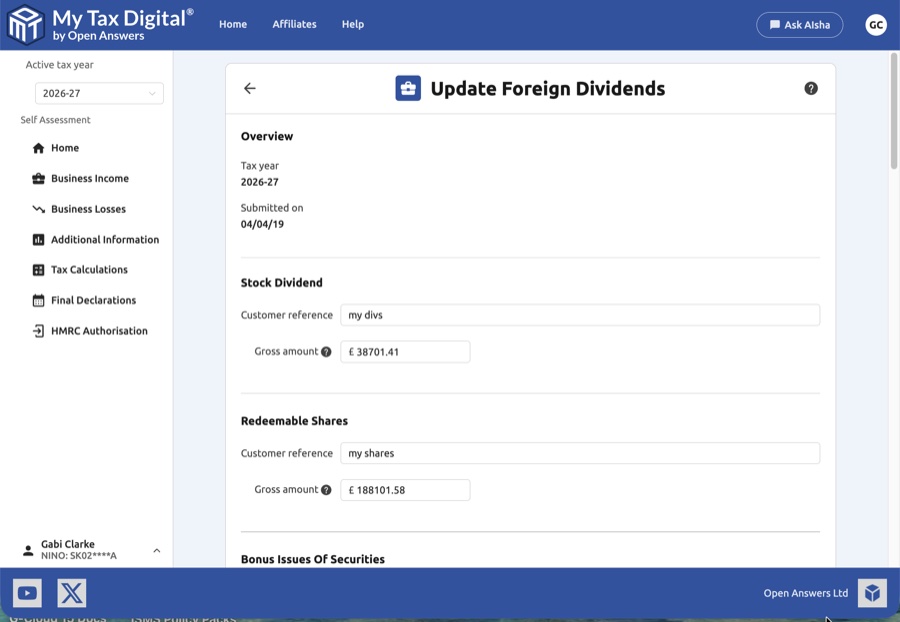Open the YouTube icon in the footer
Image resolution: width=900 pixels, height=622 pixels.
tap(27, 592)
